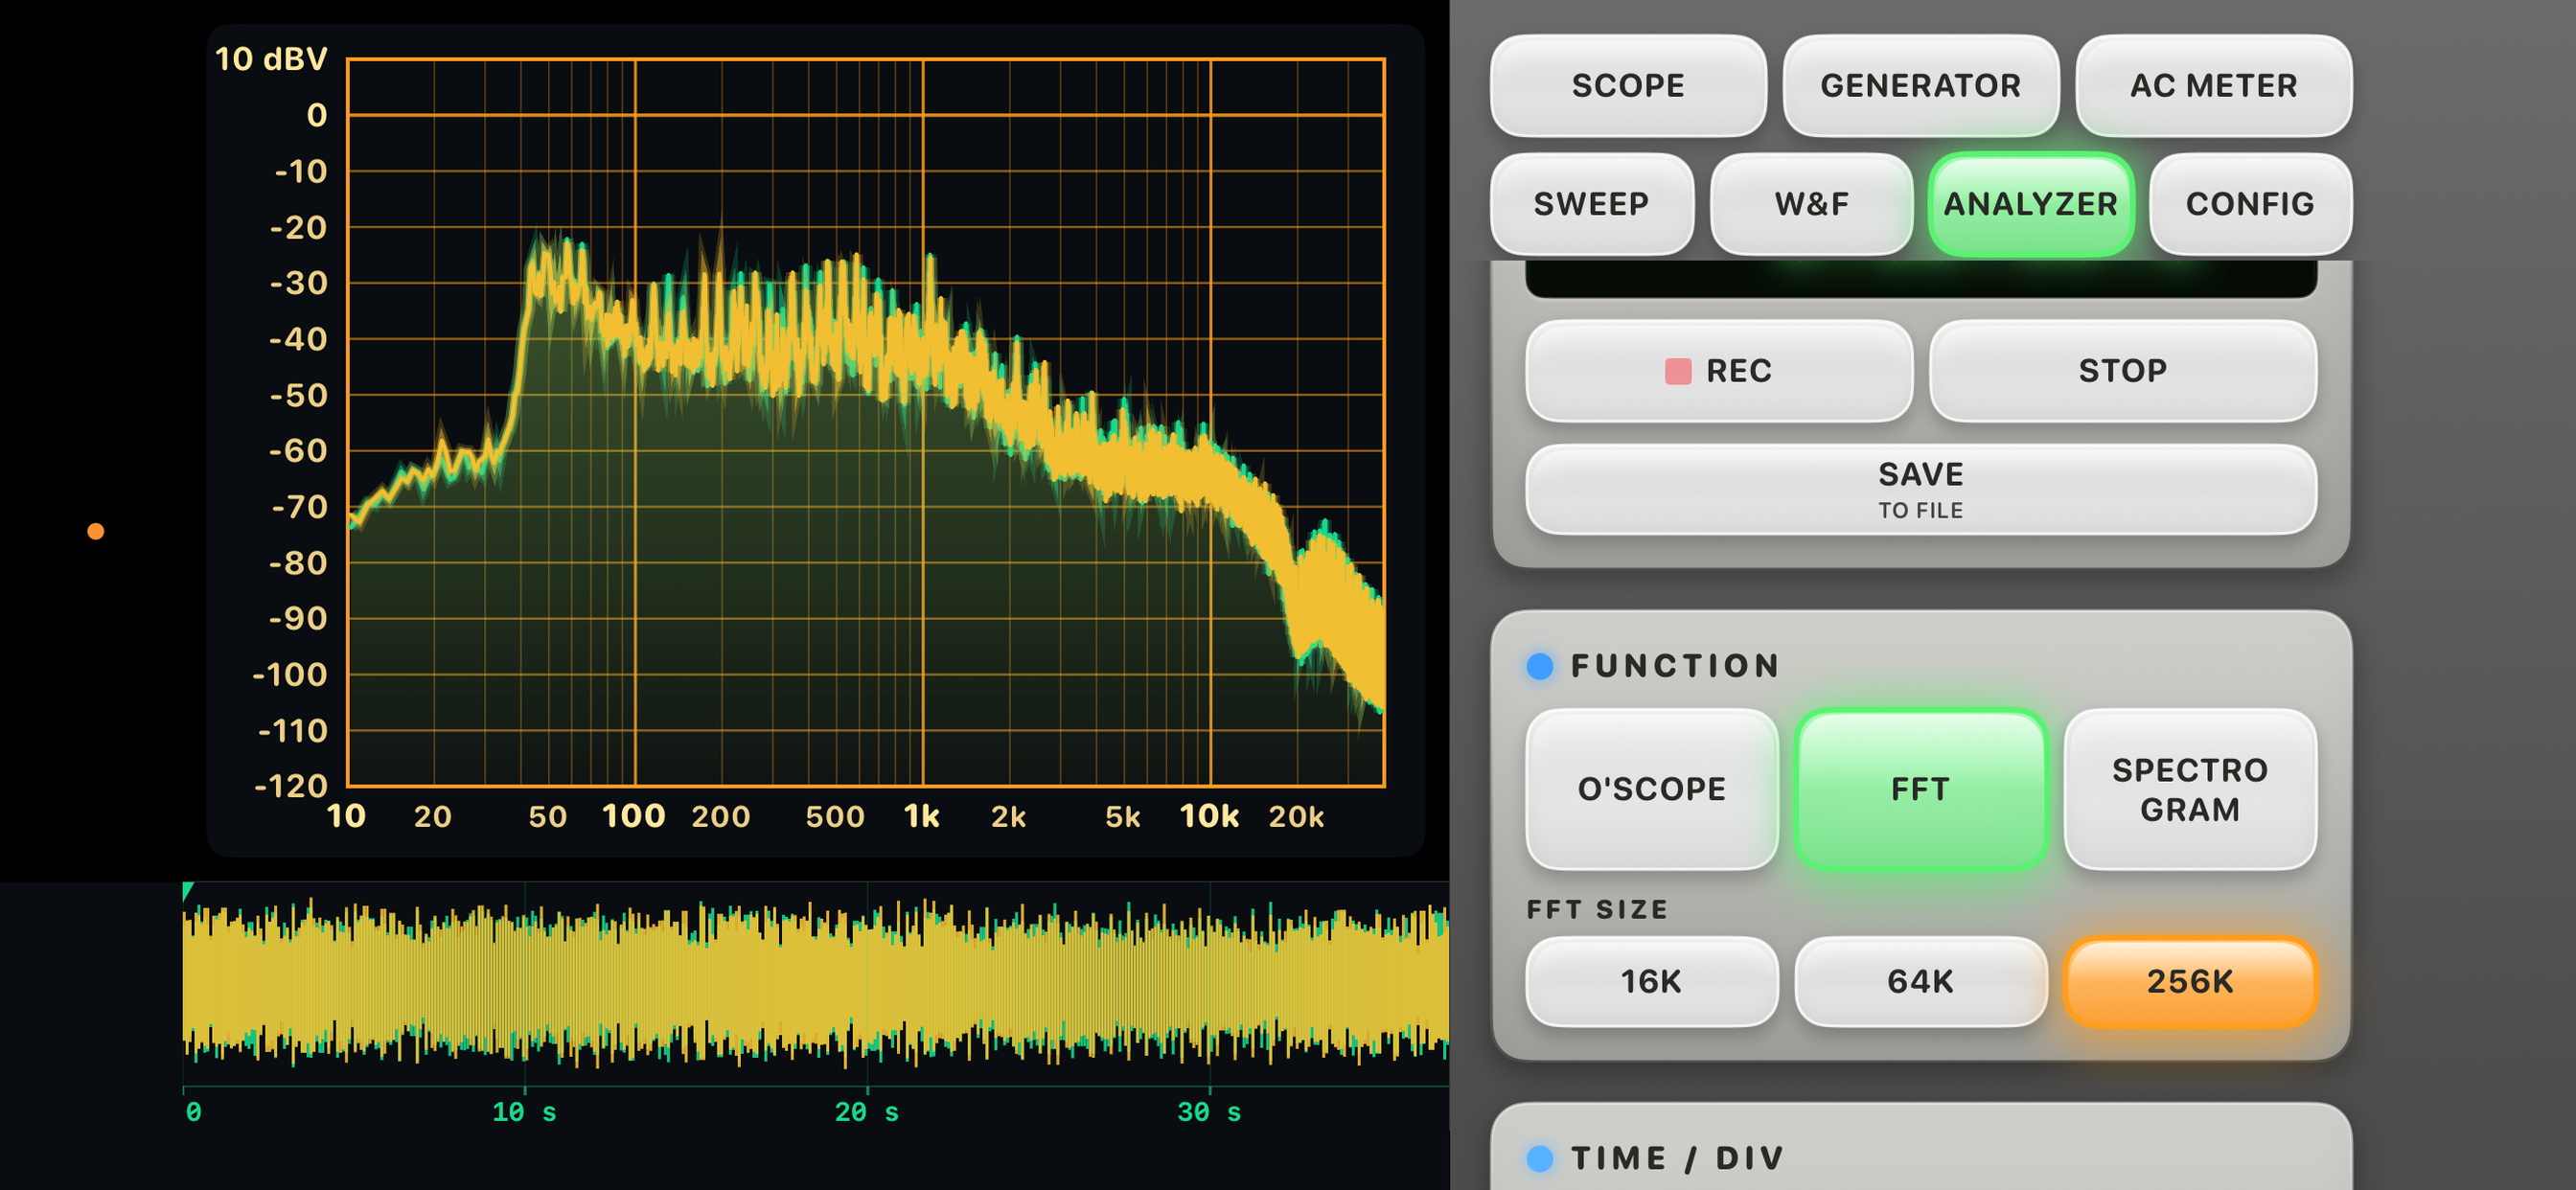Click the 0 dB level axis label
The image size is (2576, 1190).
317,115
